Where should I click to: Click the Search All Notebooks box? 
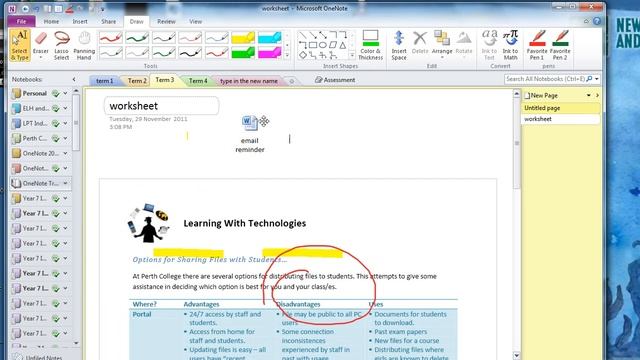tap(545, 79)
